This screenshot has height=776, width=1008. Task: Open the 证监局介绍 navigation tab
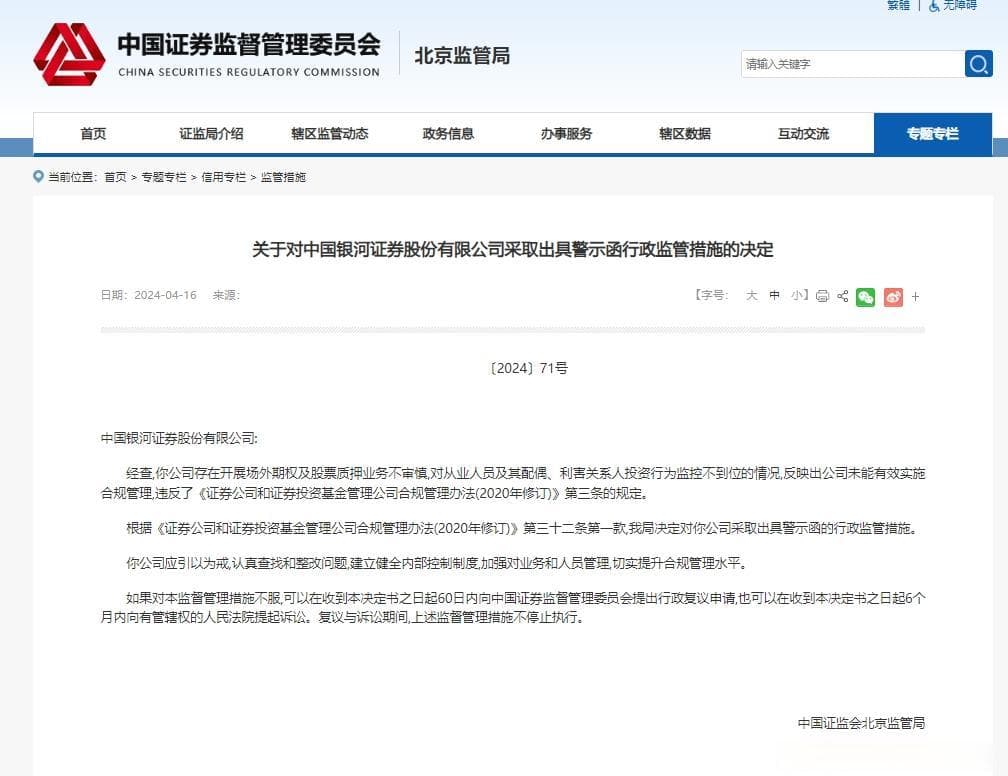tap(212, 134)
